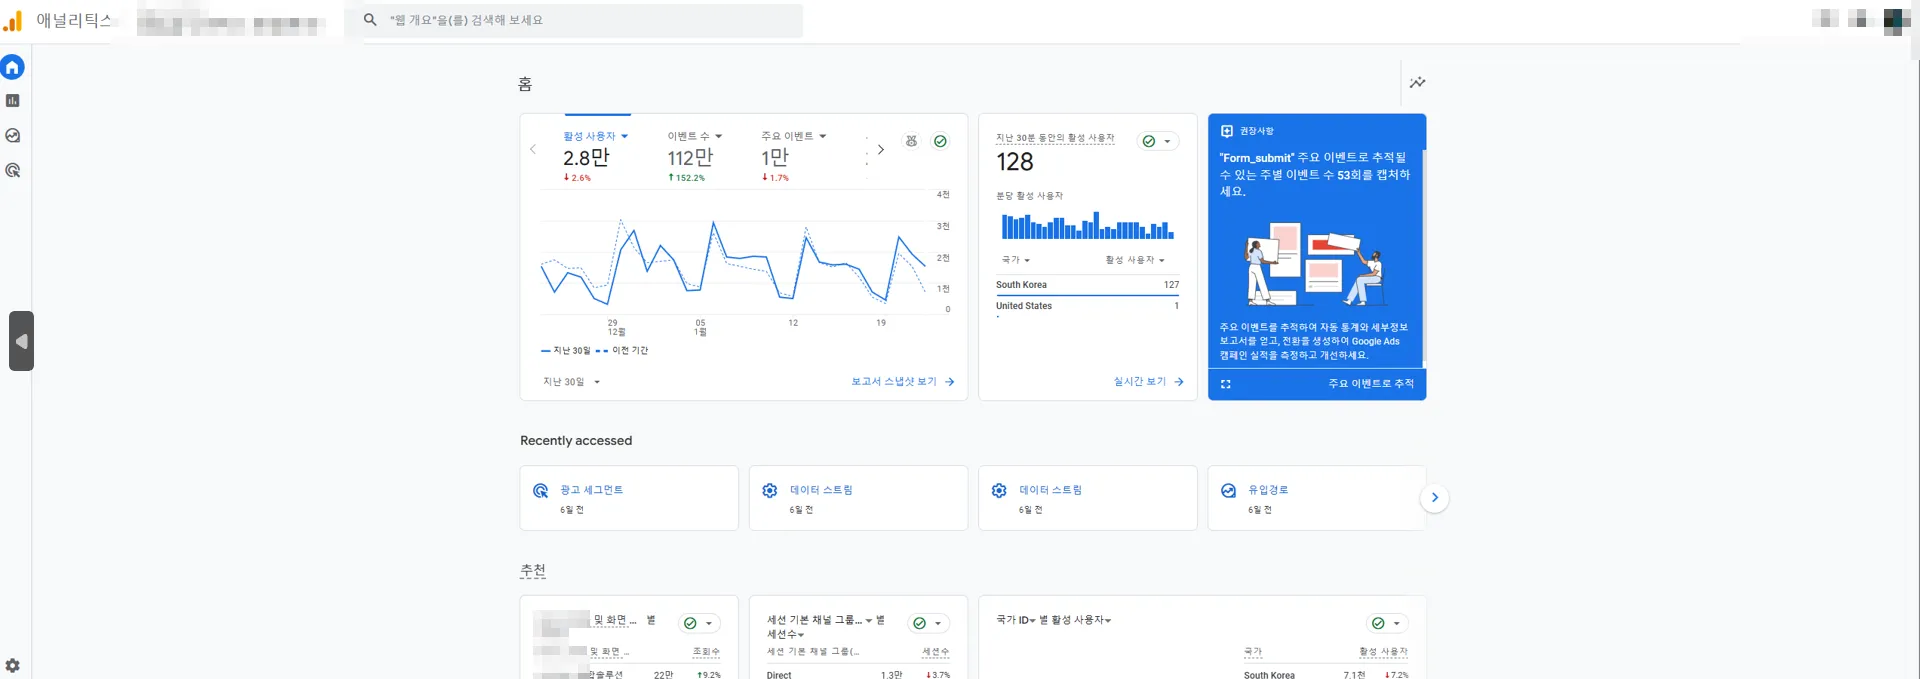Screen dimensions: 1920x679
Task: Click the search magnifier icon
Action: click(370, 20)
